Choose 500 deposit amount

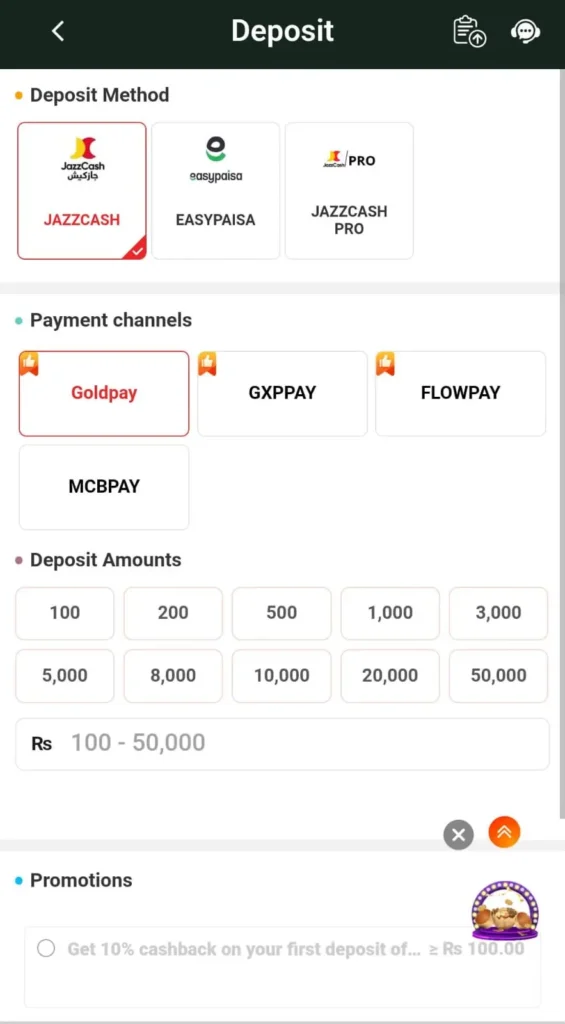tap(282, 613)
